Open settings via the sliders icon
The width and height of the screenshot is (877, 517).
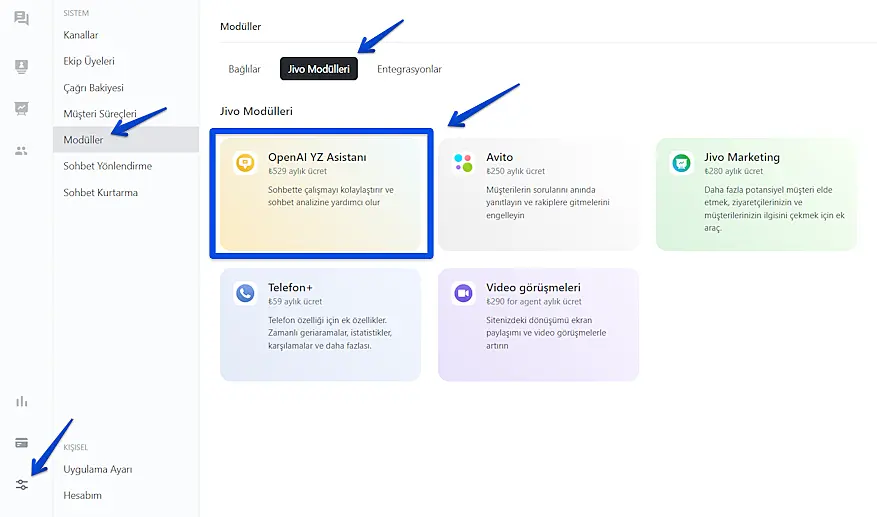coord(21,485)
